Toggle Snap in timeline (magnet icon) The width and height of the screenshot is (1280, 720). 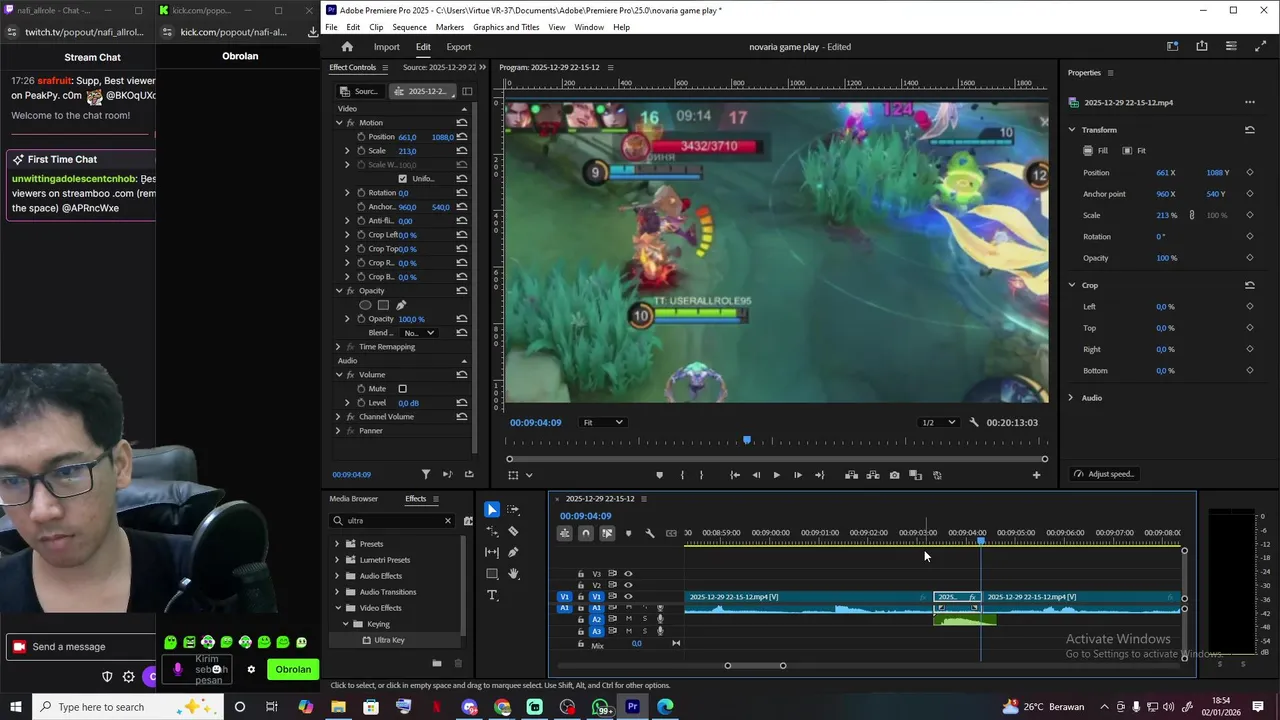(586, 533)
